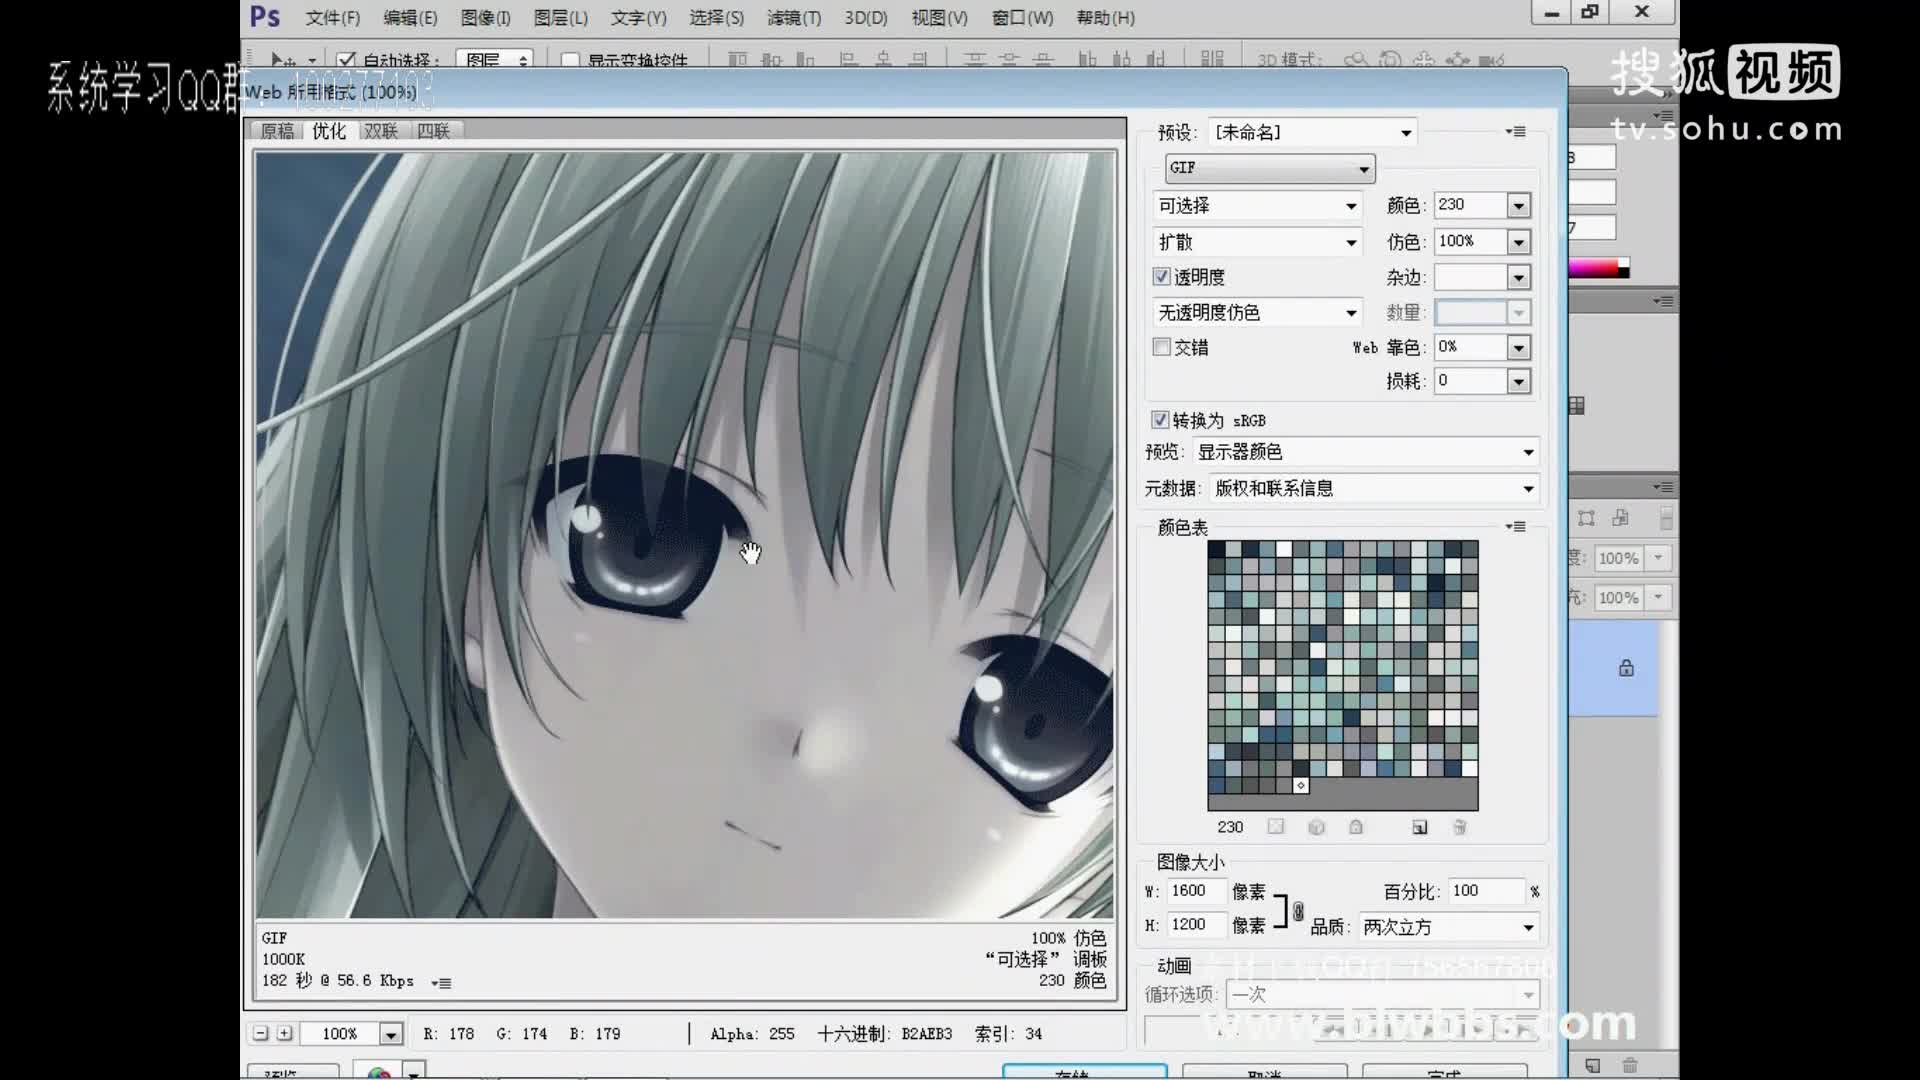
Task: Open the 窗口(W) window menu
Action: click(1022, 18)
